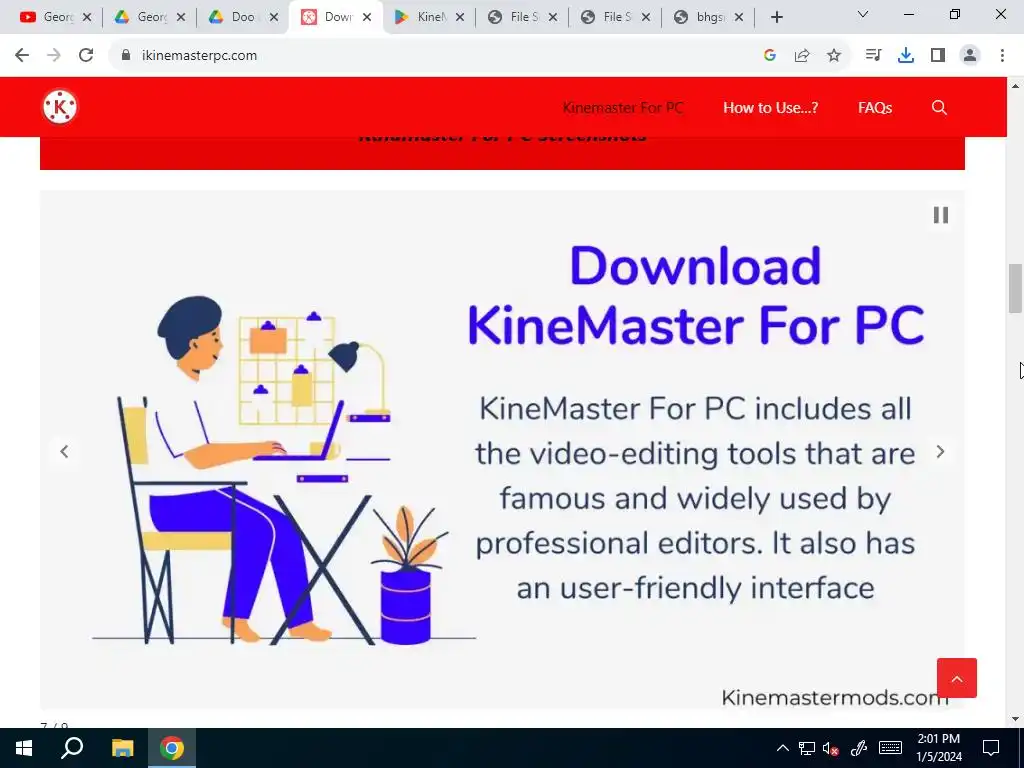The width and height of the screenshot is (1024, 768).
Task: Bookmark this page with star icon
Action: pos(834,56)
